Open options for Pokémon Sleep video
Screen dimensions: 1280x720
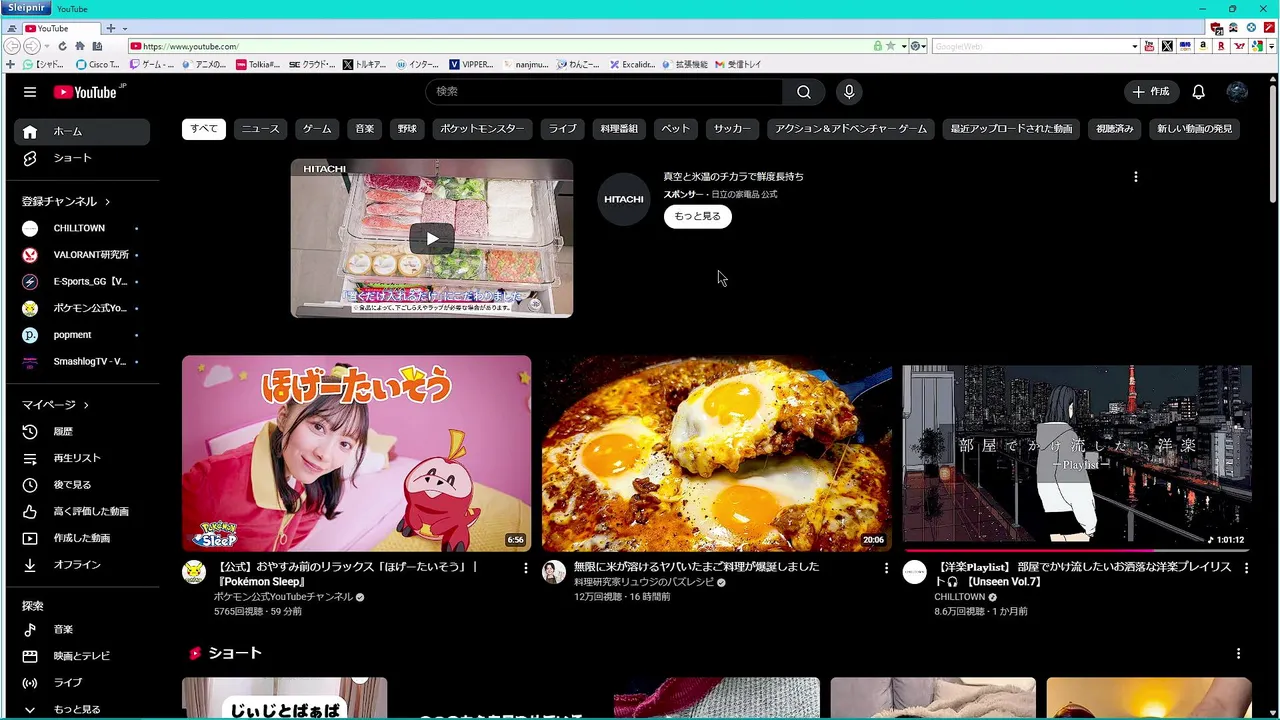(525, 568)
